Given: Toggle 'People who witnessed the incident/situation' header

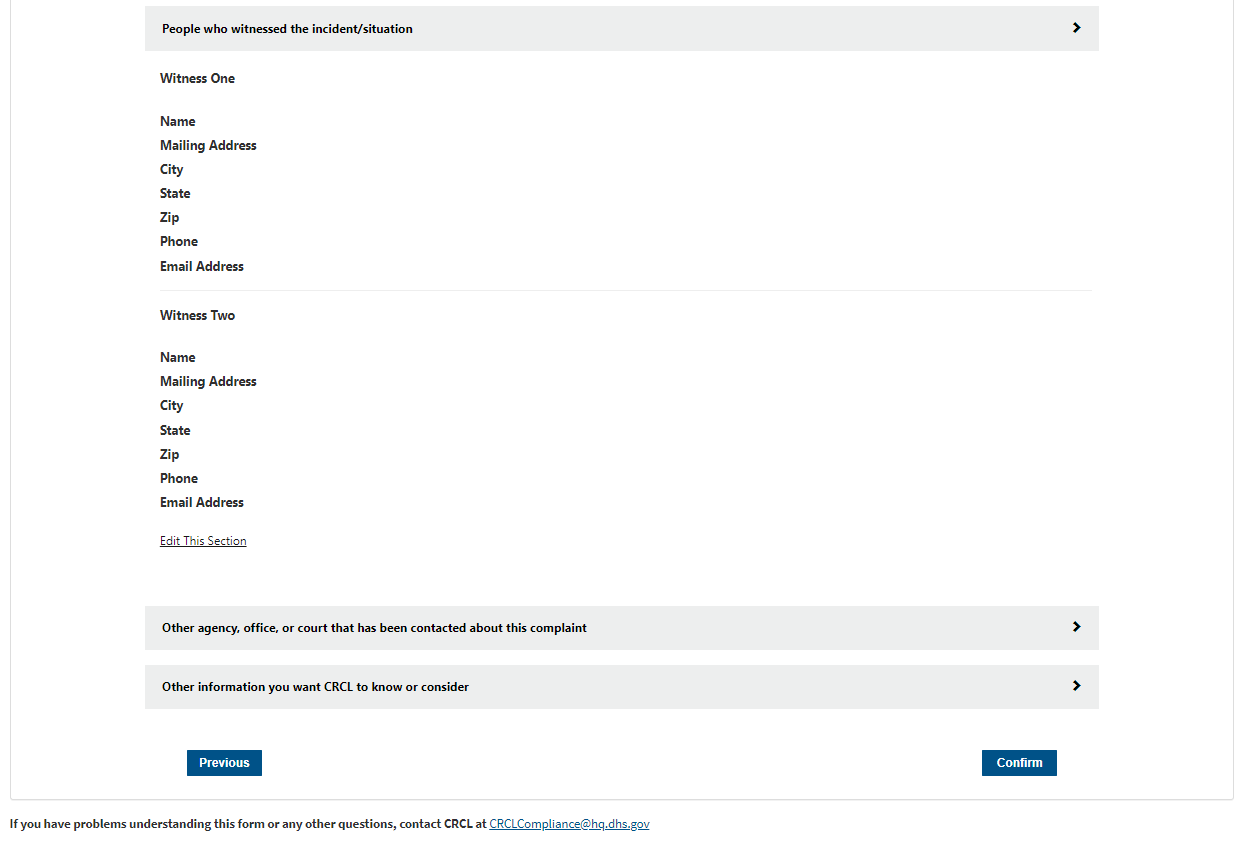Looking at the screenshot, I should [x=288, y=29].
